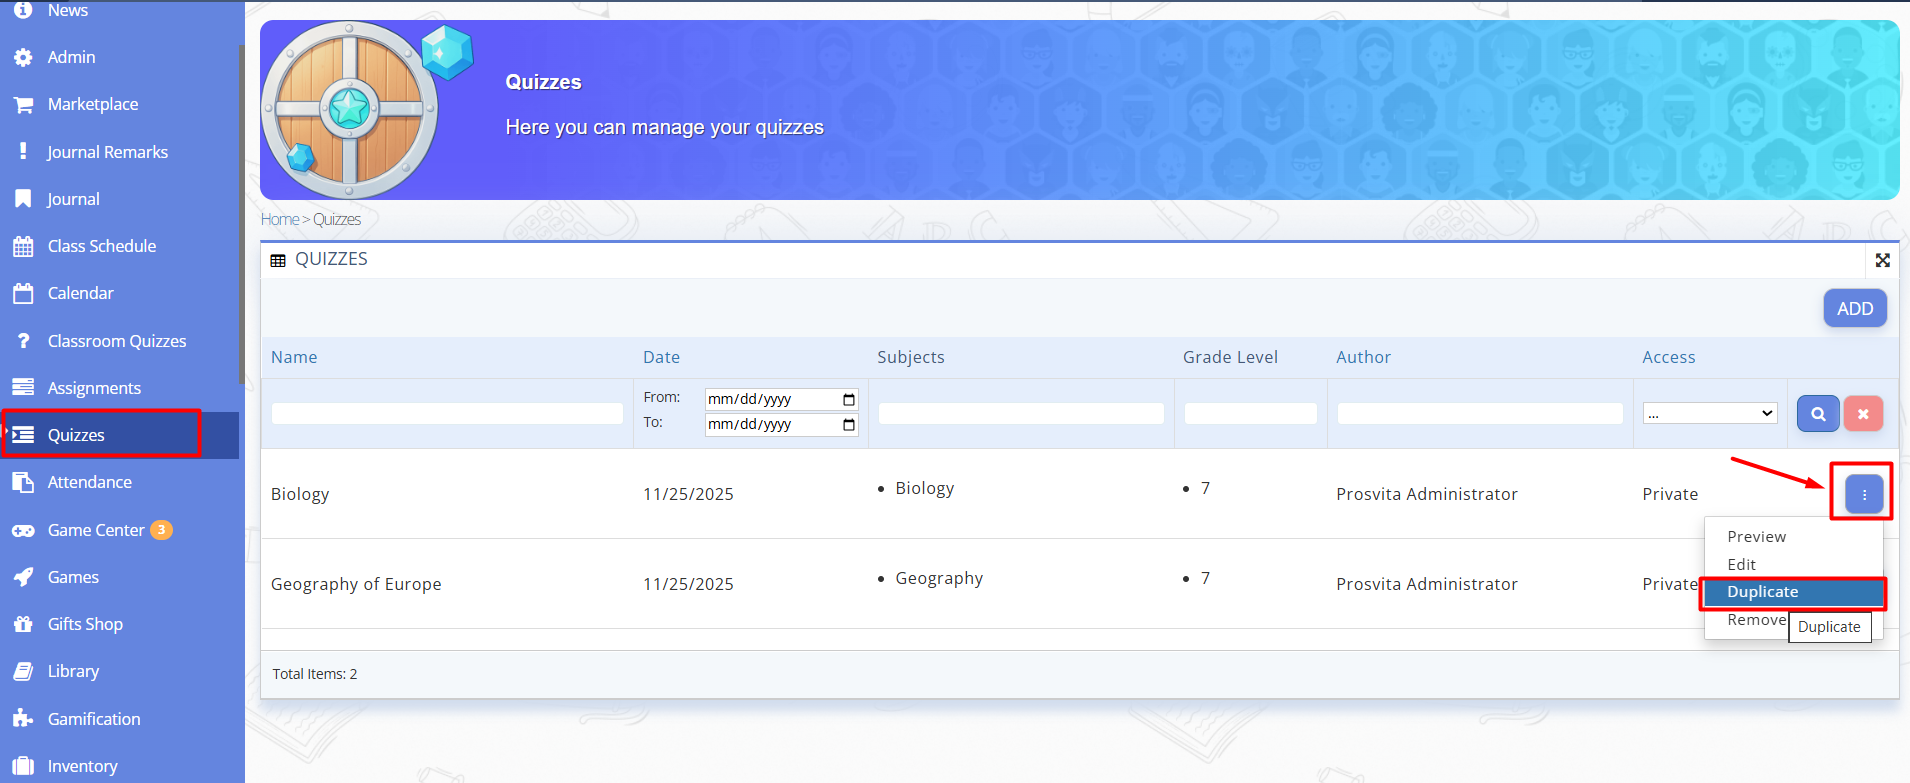The image size is (1910, 783).
Task: Click the Name filter input field
Action: (447, 414)
